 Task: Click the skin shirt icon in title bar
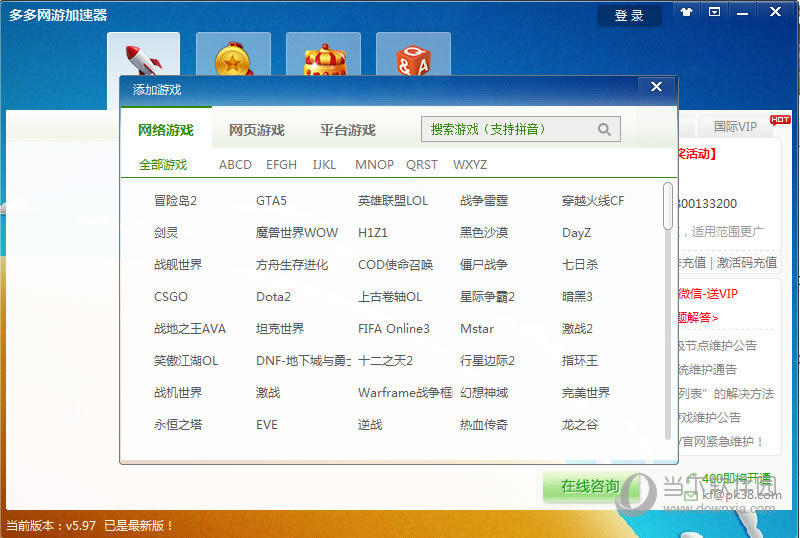click(686, 12)
